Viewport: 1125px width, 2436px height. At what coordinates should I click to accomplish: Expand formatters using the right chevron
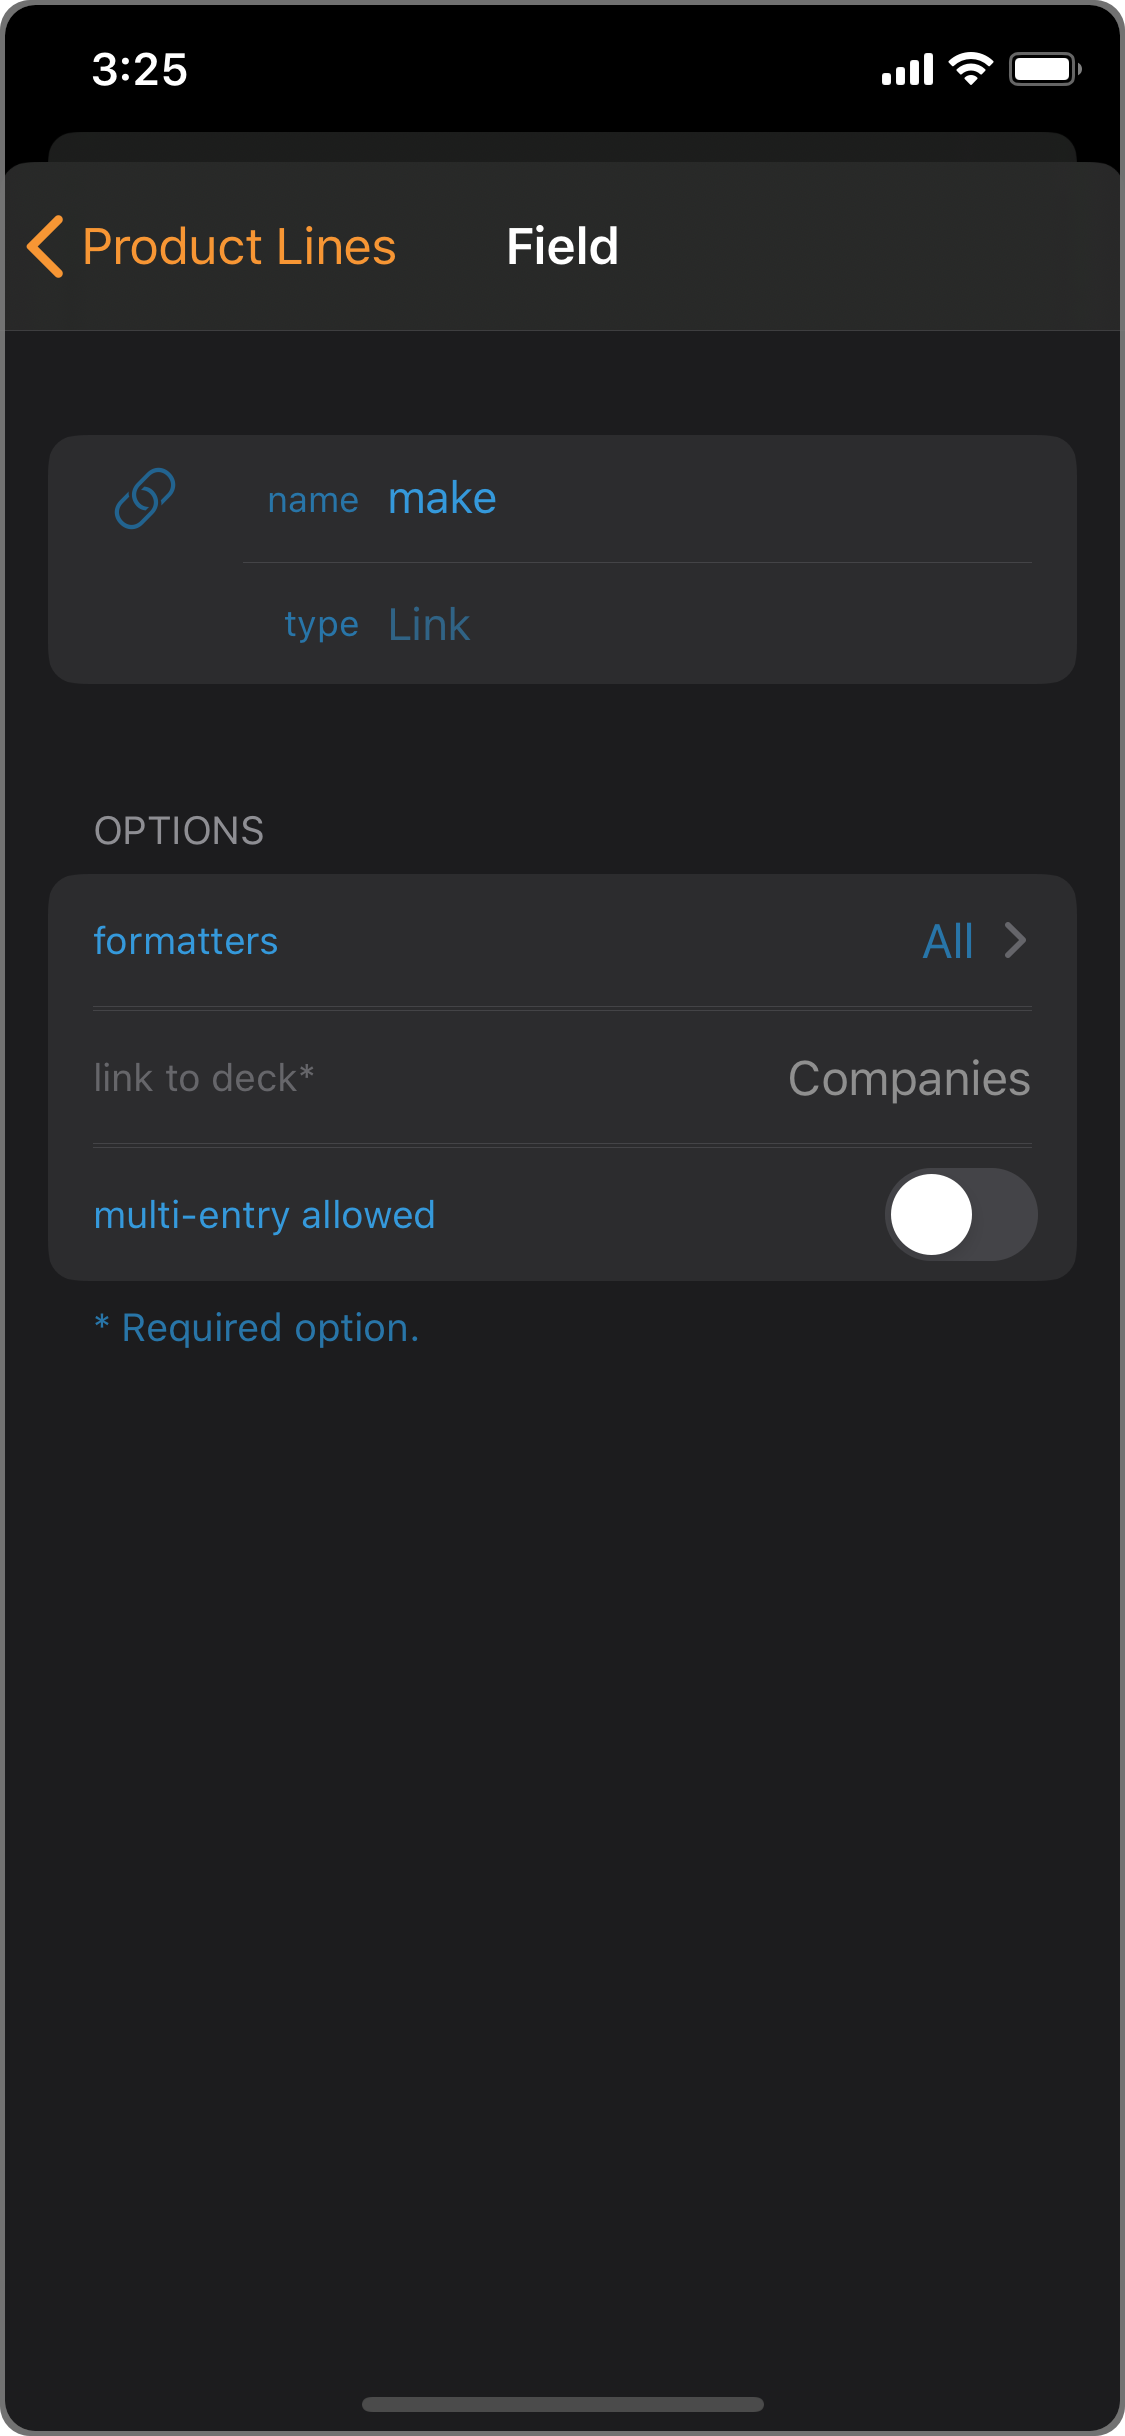[1015, 941]
